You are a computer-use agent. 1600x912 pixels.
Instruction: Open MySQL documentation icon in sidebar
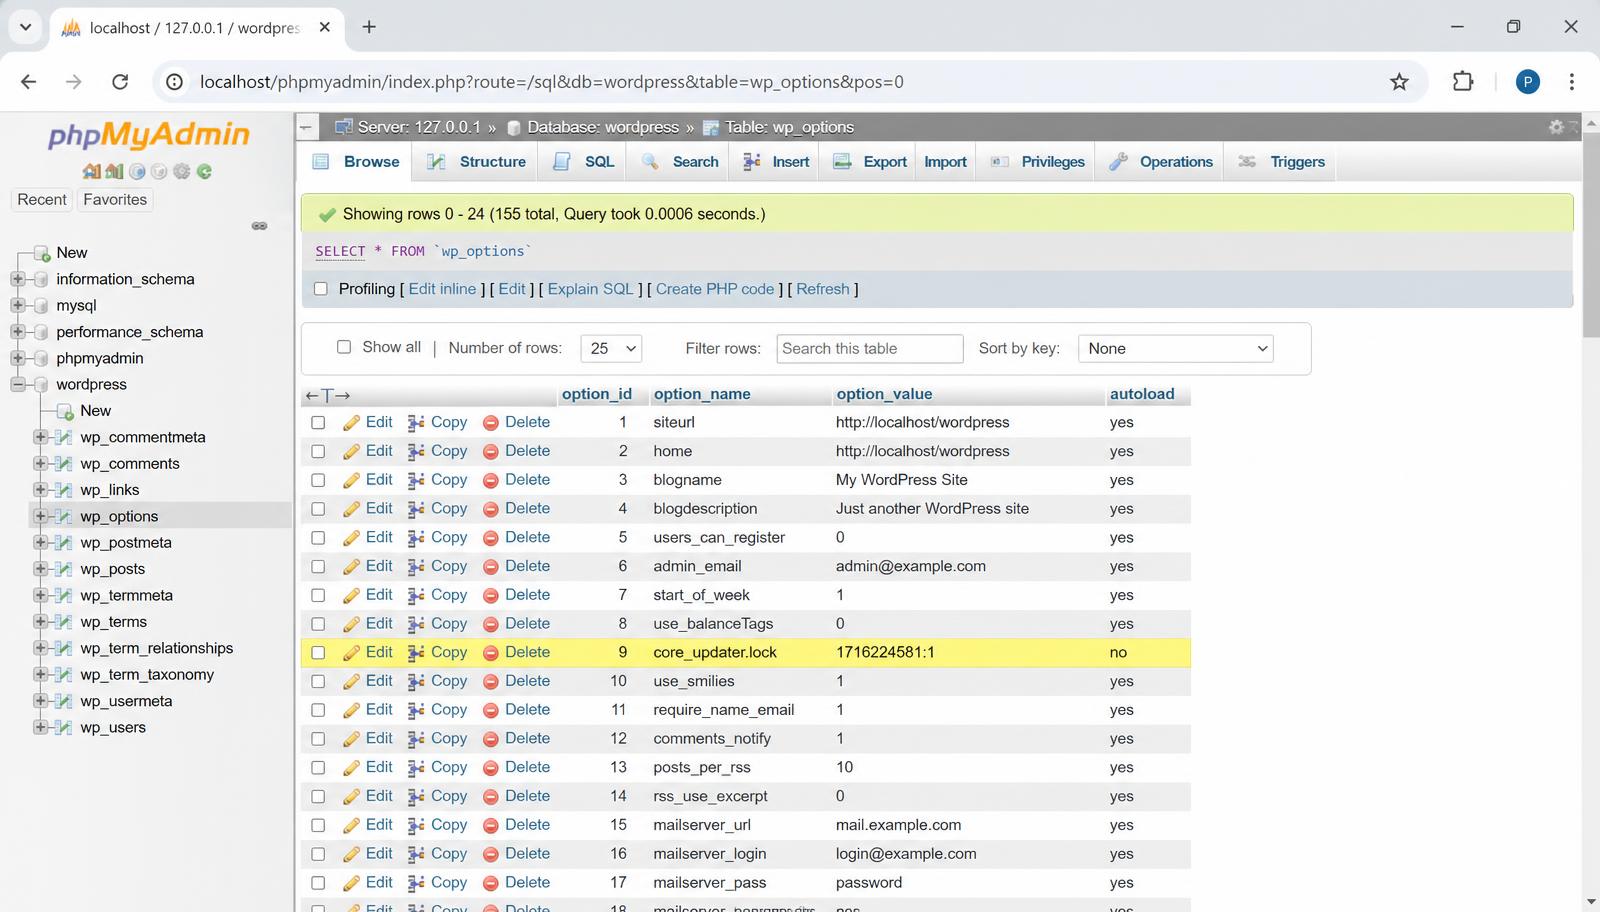pyautogui.click(x=159, y=172)
